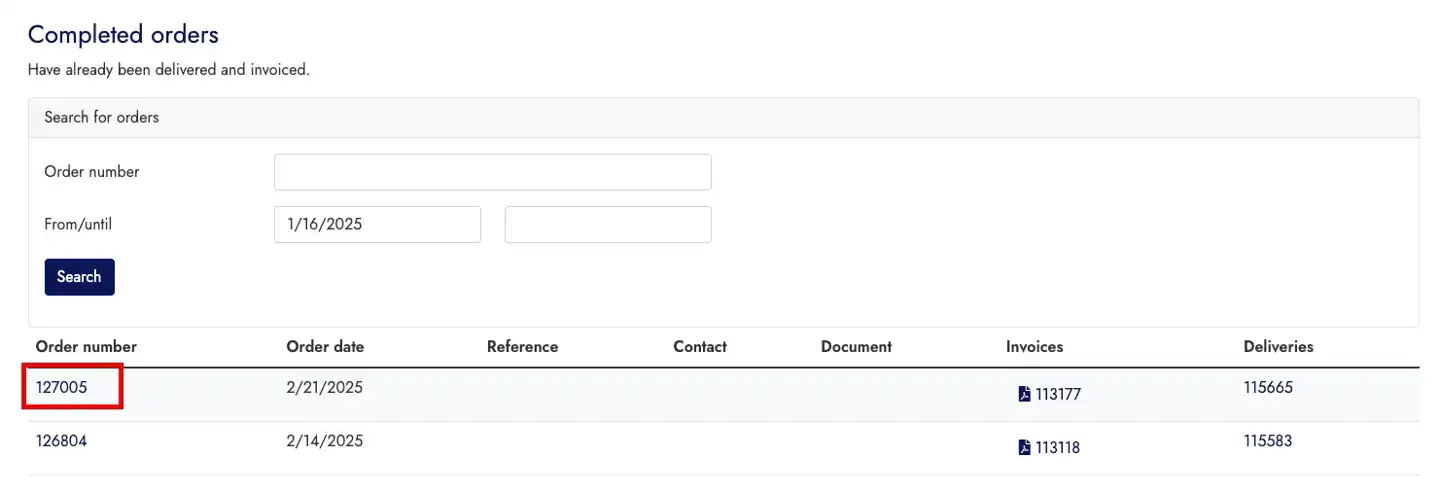Open order number 127005
Viewport: 1440px width, 492px height.
62,387
